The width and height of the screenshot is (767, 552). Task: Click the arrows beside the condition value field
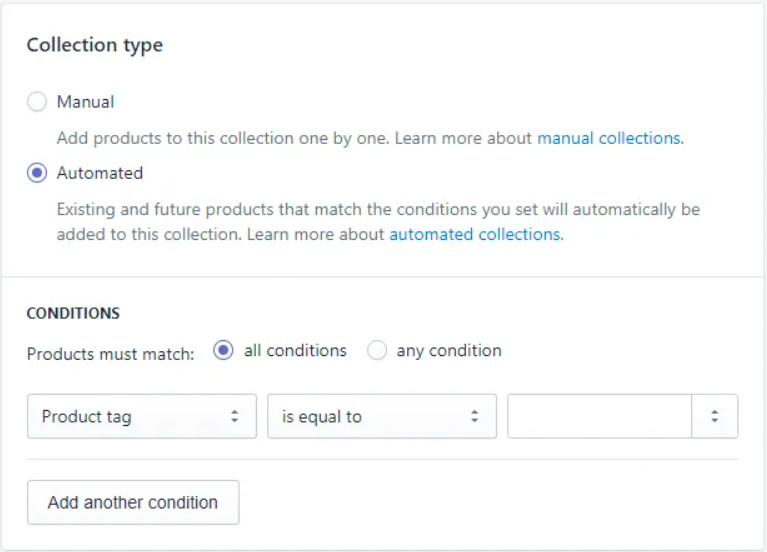[715, 417]
